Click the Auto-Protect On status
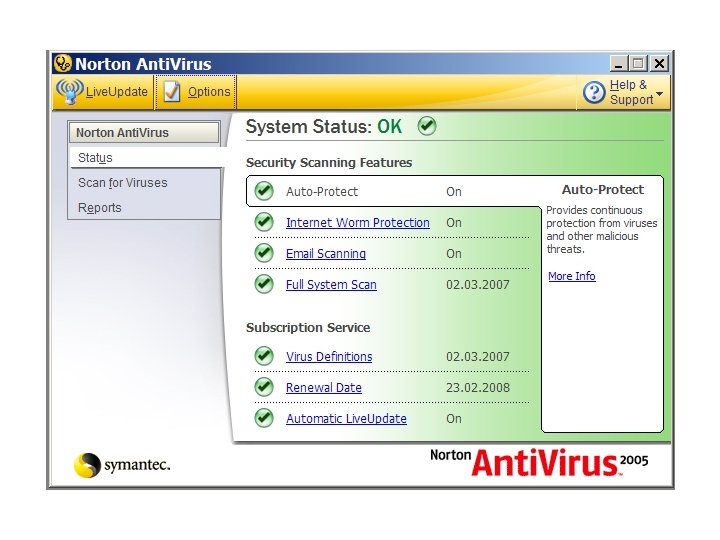The height and width of the screenshot is (540, 720). 454,191
